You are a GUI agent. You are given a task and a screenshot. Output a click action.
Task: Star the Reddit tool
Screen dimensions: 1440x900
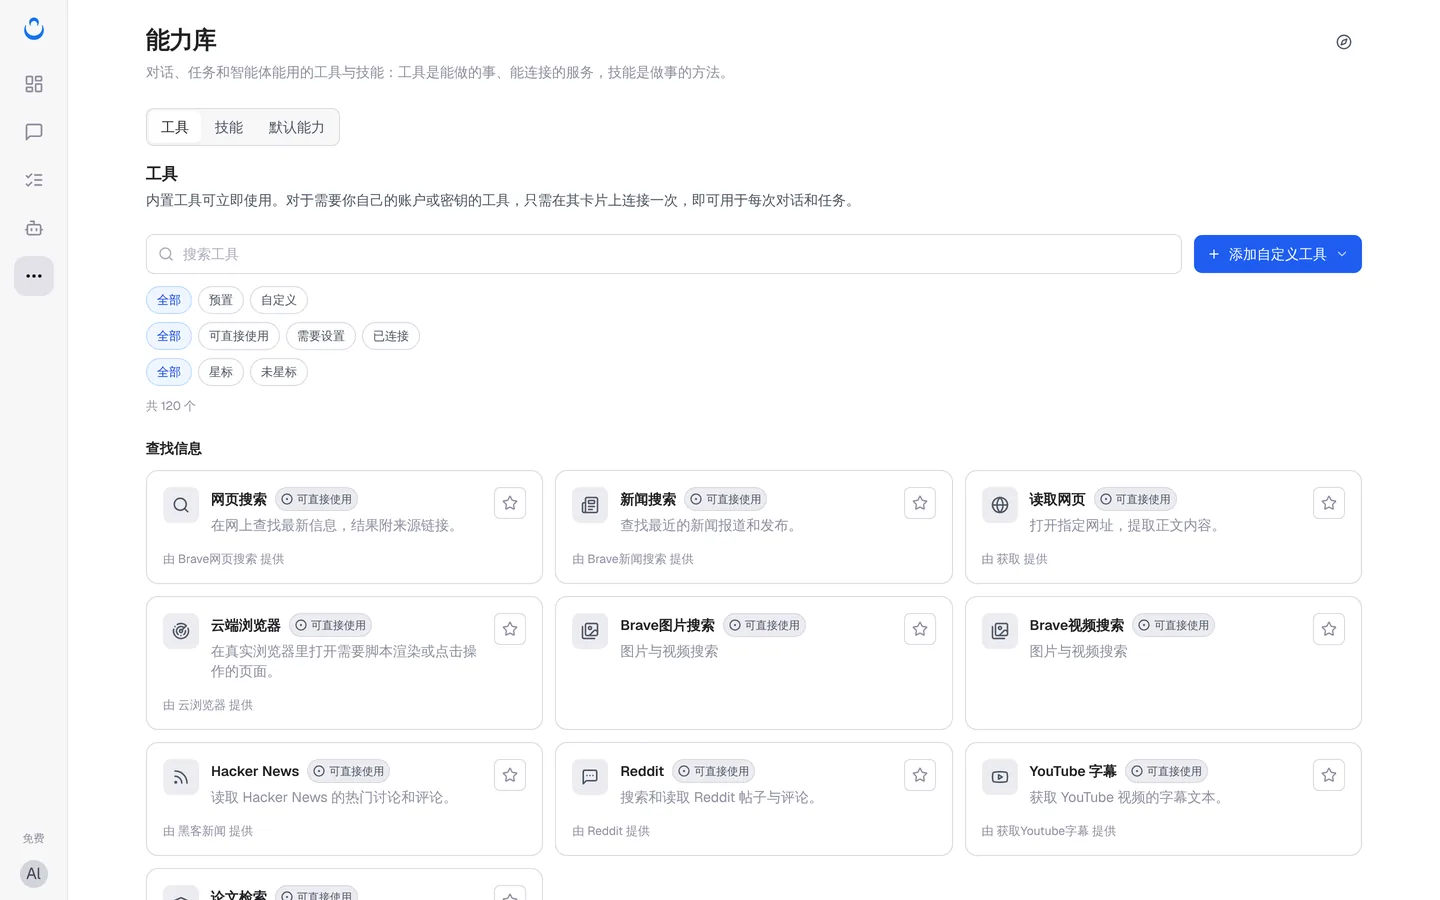pyautogui.click(x=920, y=775)
